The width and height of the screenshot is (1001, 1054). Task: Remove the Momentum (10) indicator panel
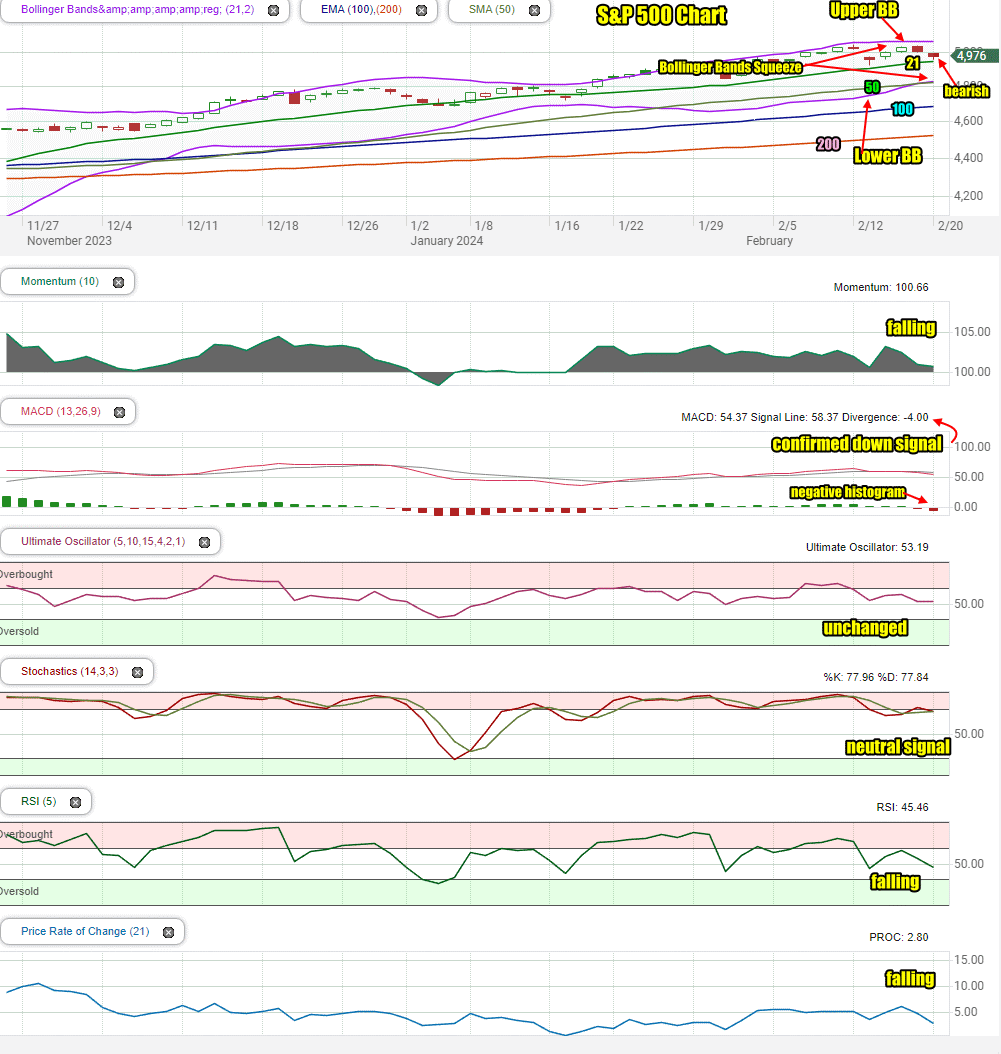click(x=118, y=282)
